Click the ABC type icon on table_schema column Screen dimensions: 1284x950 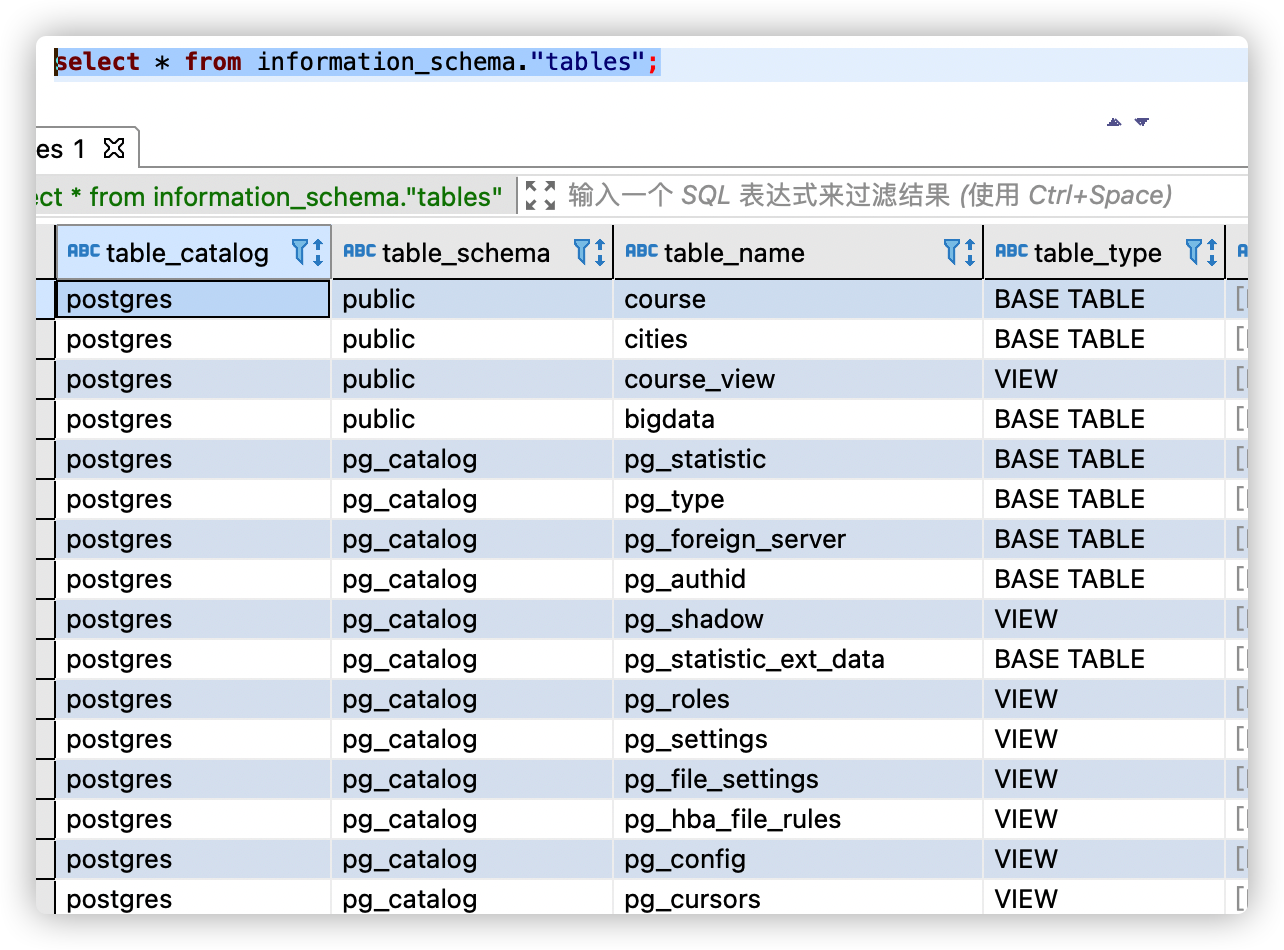pos(358,253)
